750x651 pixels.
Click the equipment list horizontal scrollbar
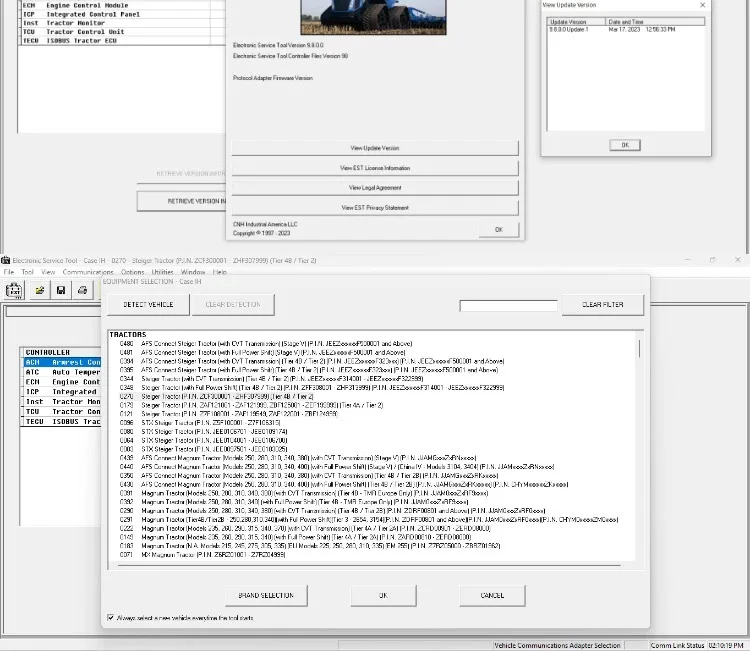[369, 565]
